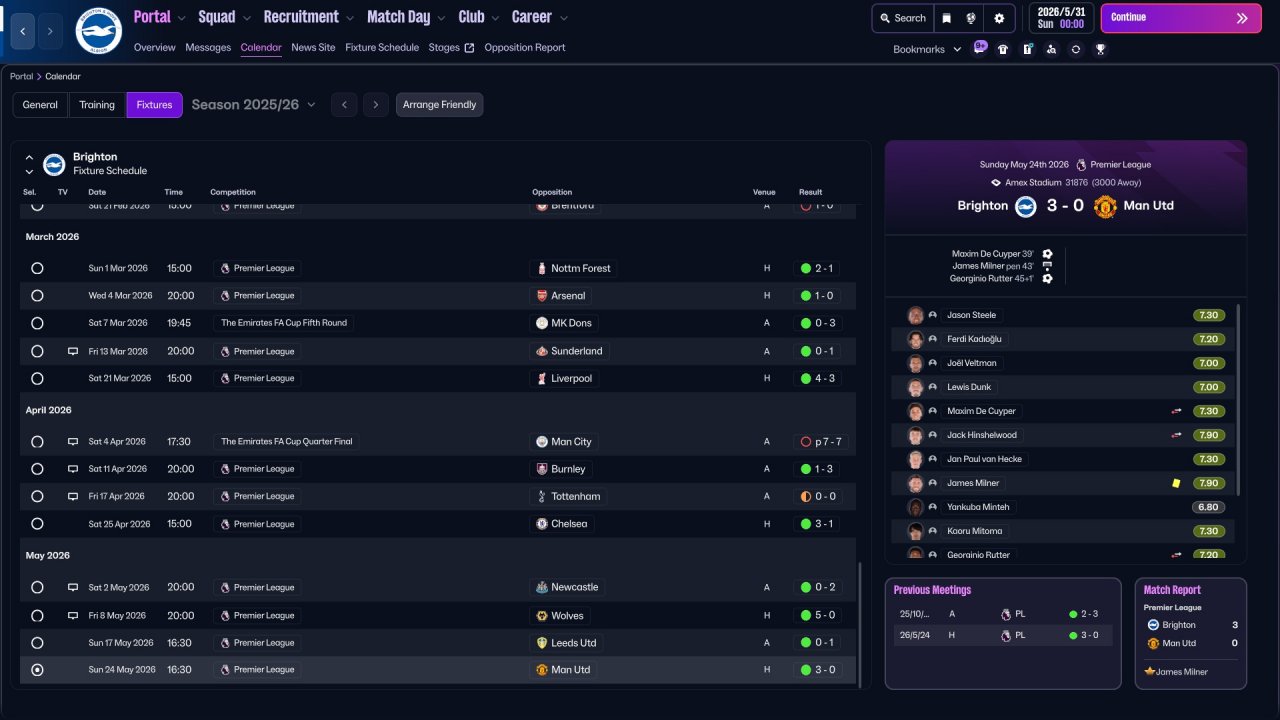
Task: Open the Messages submenu item
Action: pos(208,48)
